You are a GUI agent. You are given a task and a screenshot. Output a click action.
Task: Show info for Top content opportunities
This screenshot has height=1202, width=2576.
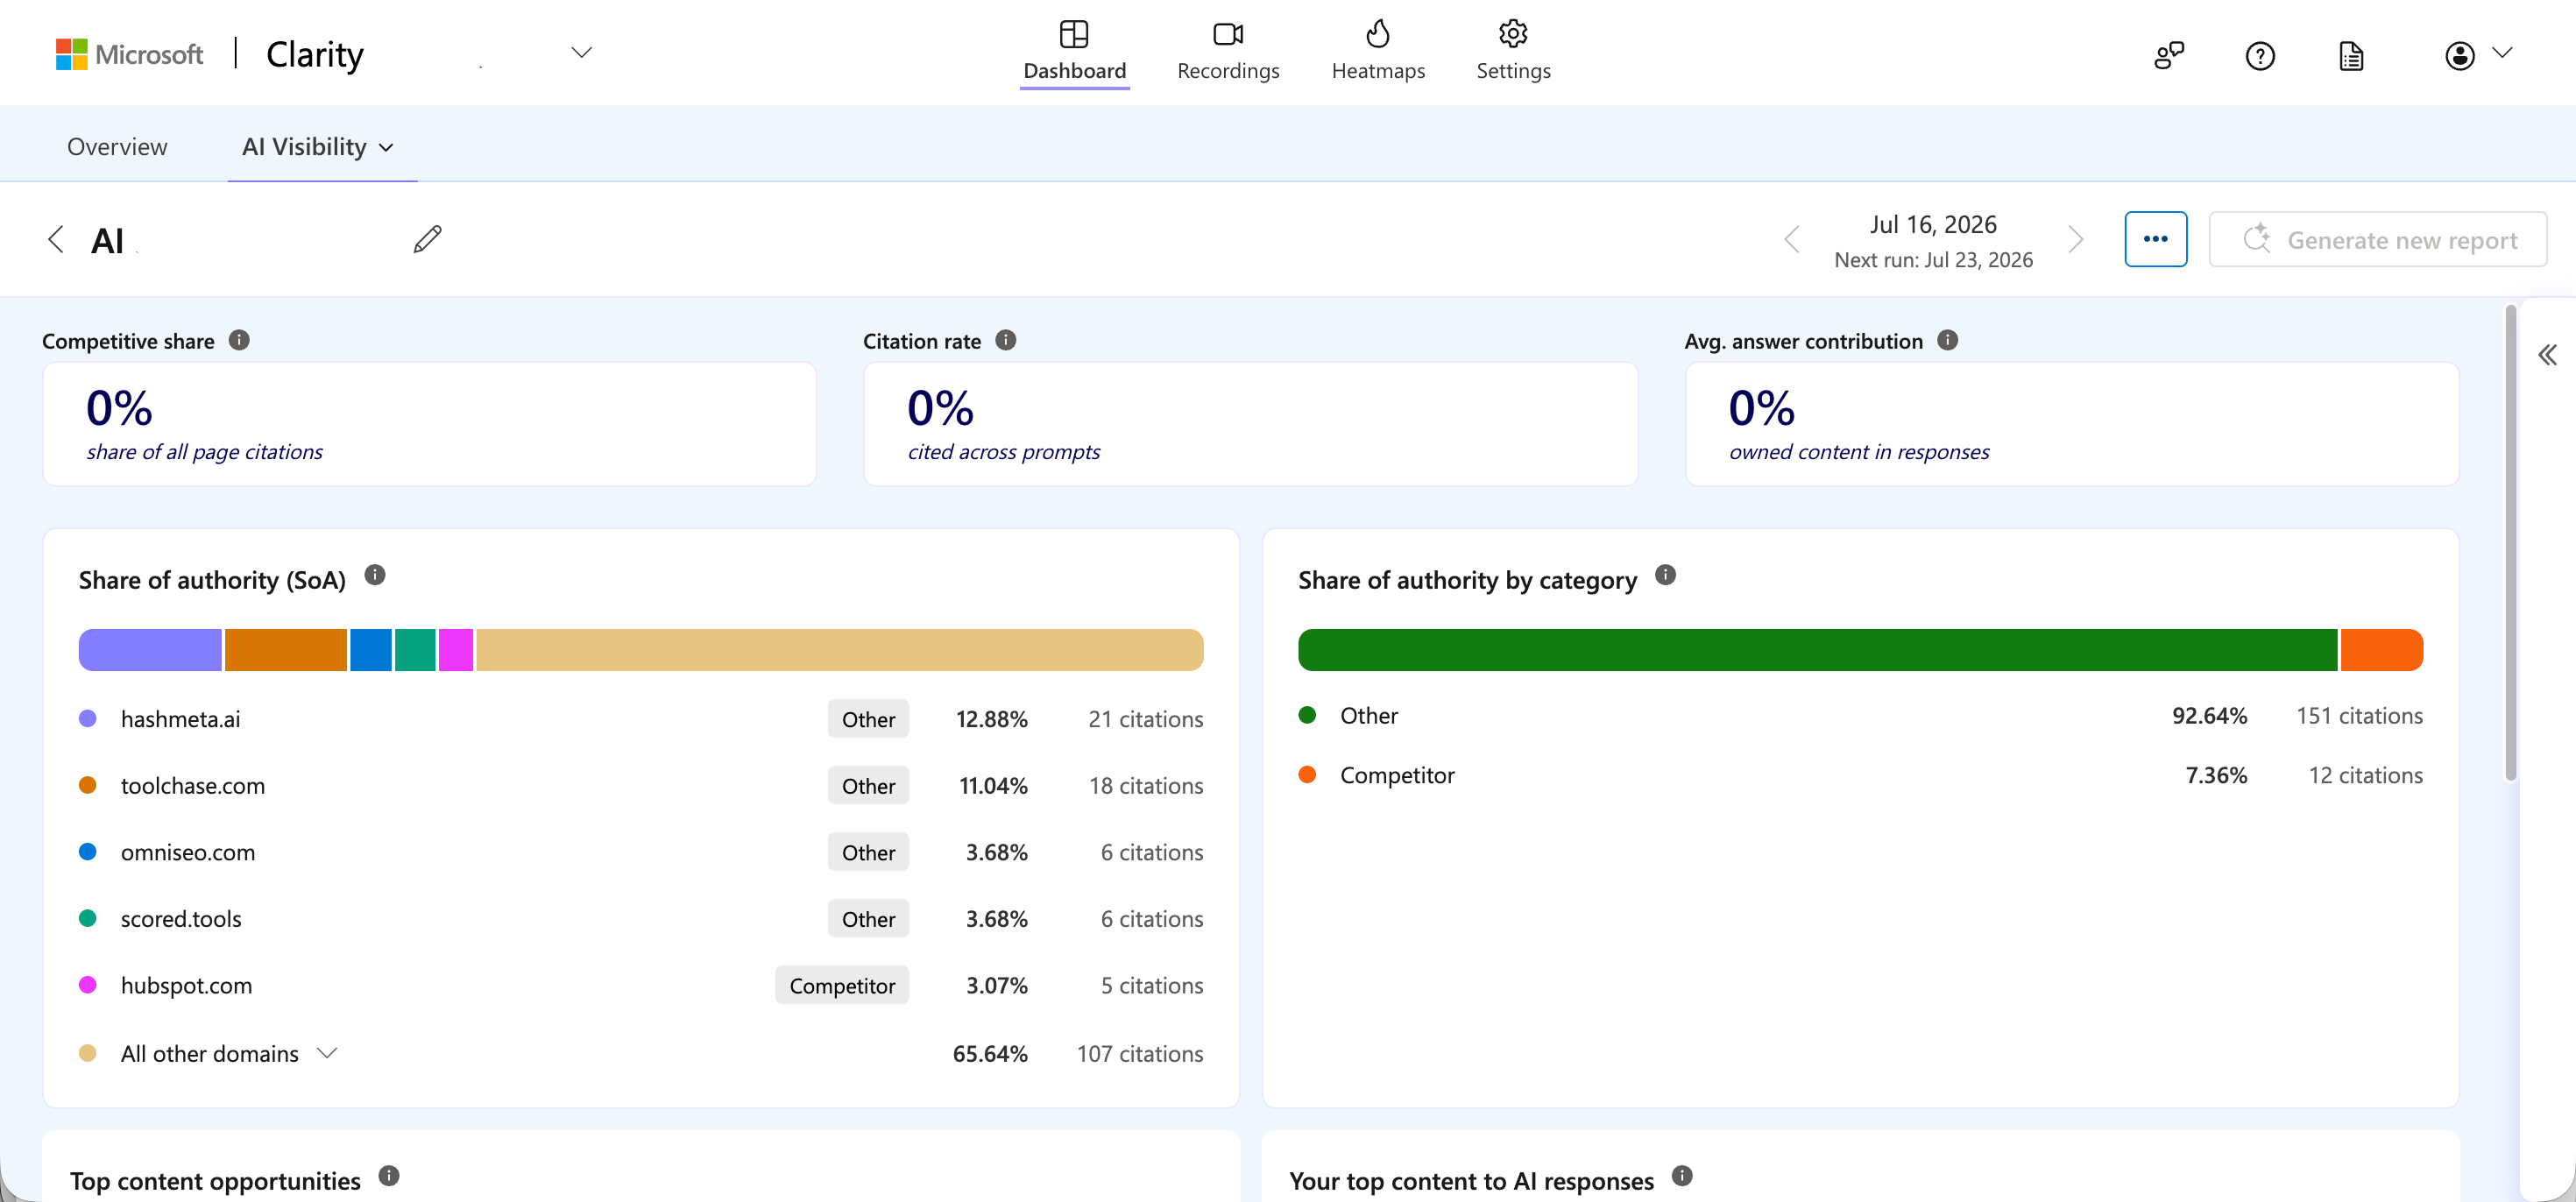point(389,1176)
